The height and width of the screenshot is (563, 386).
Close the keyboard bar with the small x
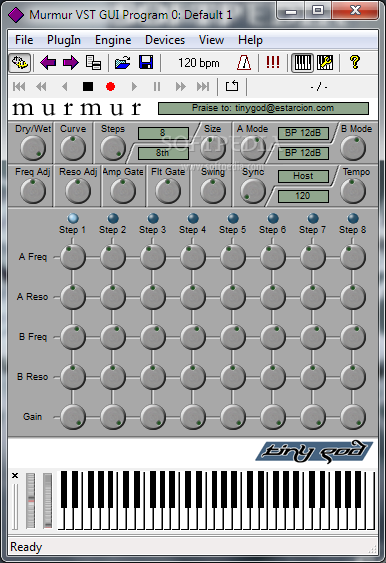(x=15, y=475)
